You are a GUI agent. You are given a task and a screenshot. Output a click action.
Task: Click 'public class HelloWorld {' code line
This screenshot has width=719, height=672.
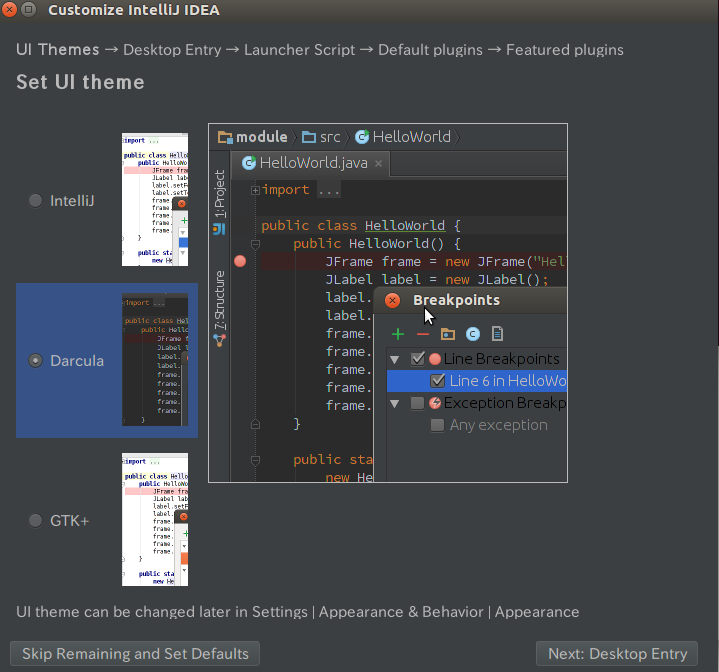pyautogui.click(x=361, y=226)
